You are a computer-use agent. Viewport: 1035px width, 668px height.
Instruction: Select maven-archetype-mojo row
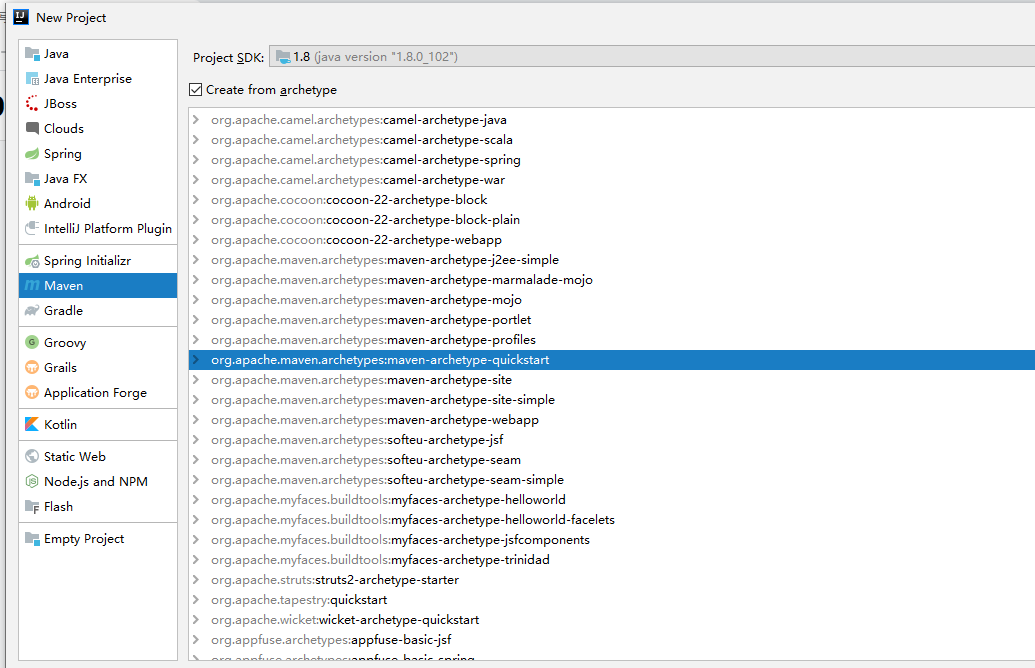(611, 300)
